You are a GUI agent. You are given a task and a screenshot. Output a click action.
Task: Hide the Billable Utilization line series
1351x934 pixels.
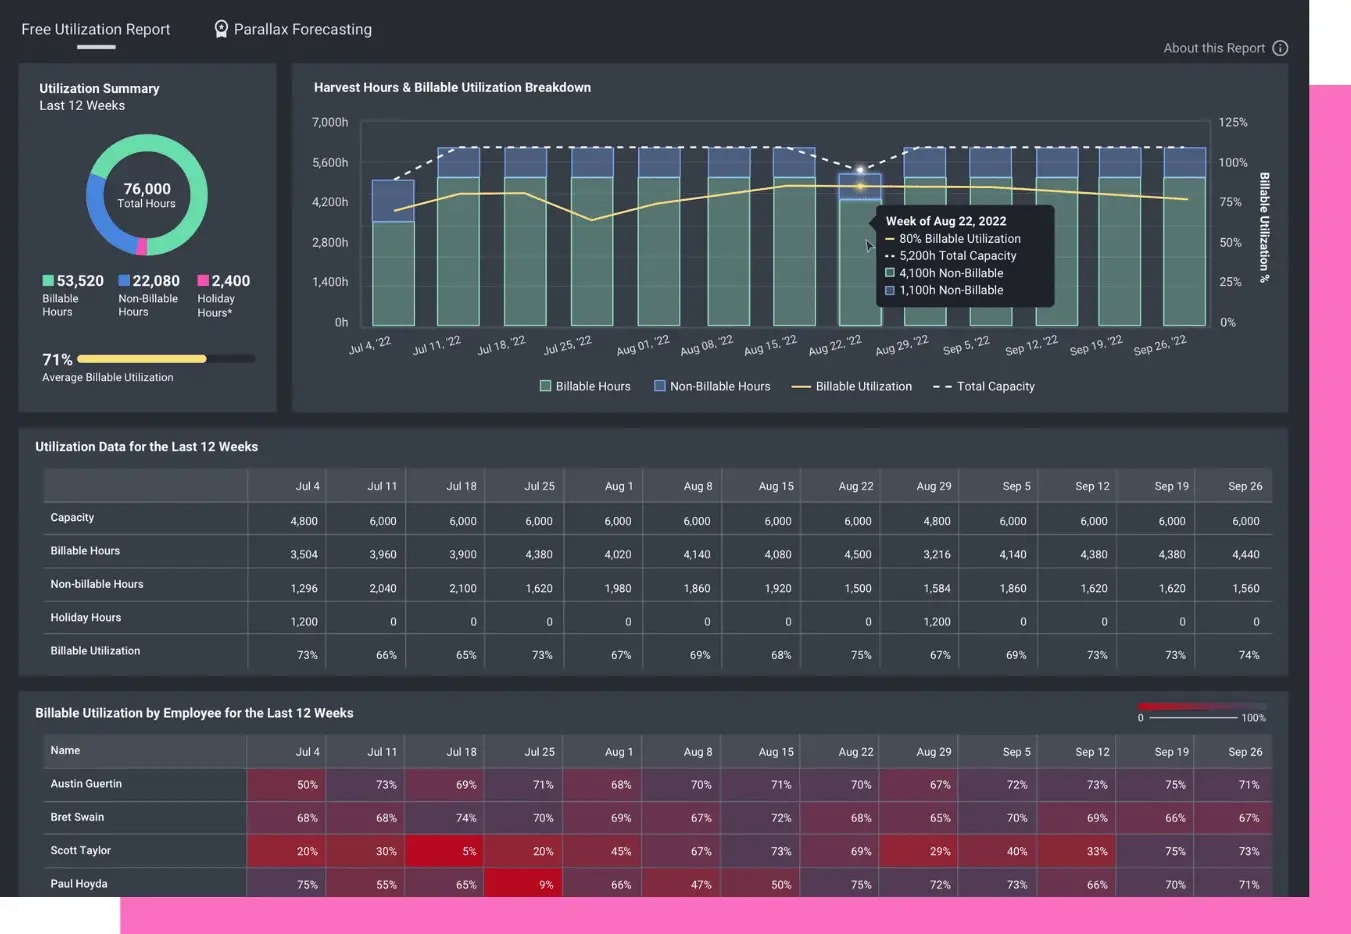852,386
